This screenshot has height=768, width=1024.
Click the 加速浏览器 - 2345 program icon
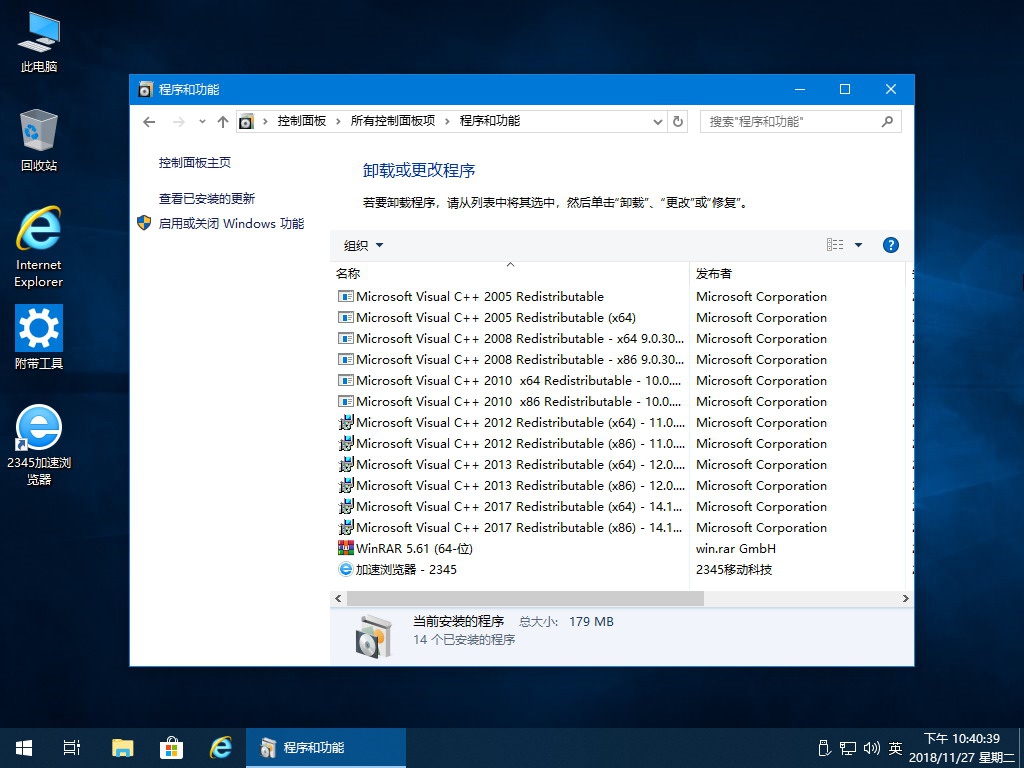pos(345,569)
